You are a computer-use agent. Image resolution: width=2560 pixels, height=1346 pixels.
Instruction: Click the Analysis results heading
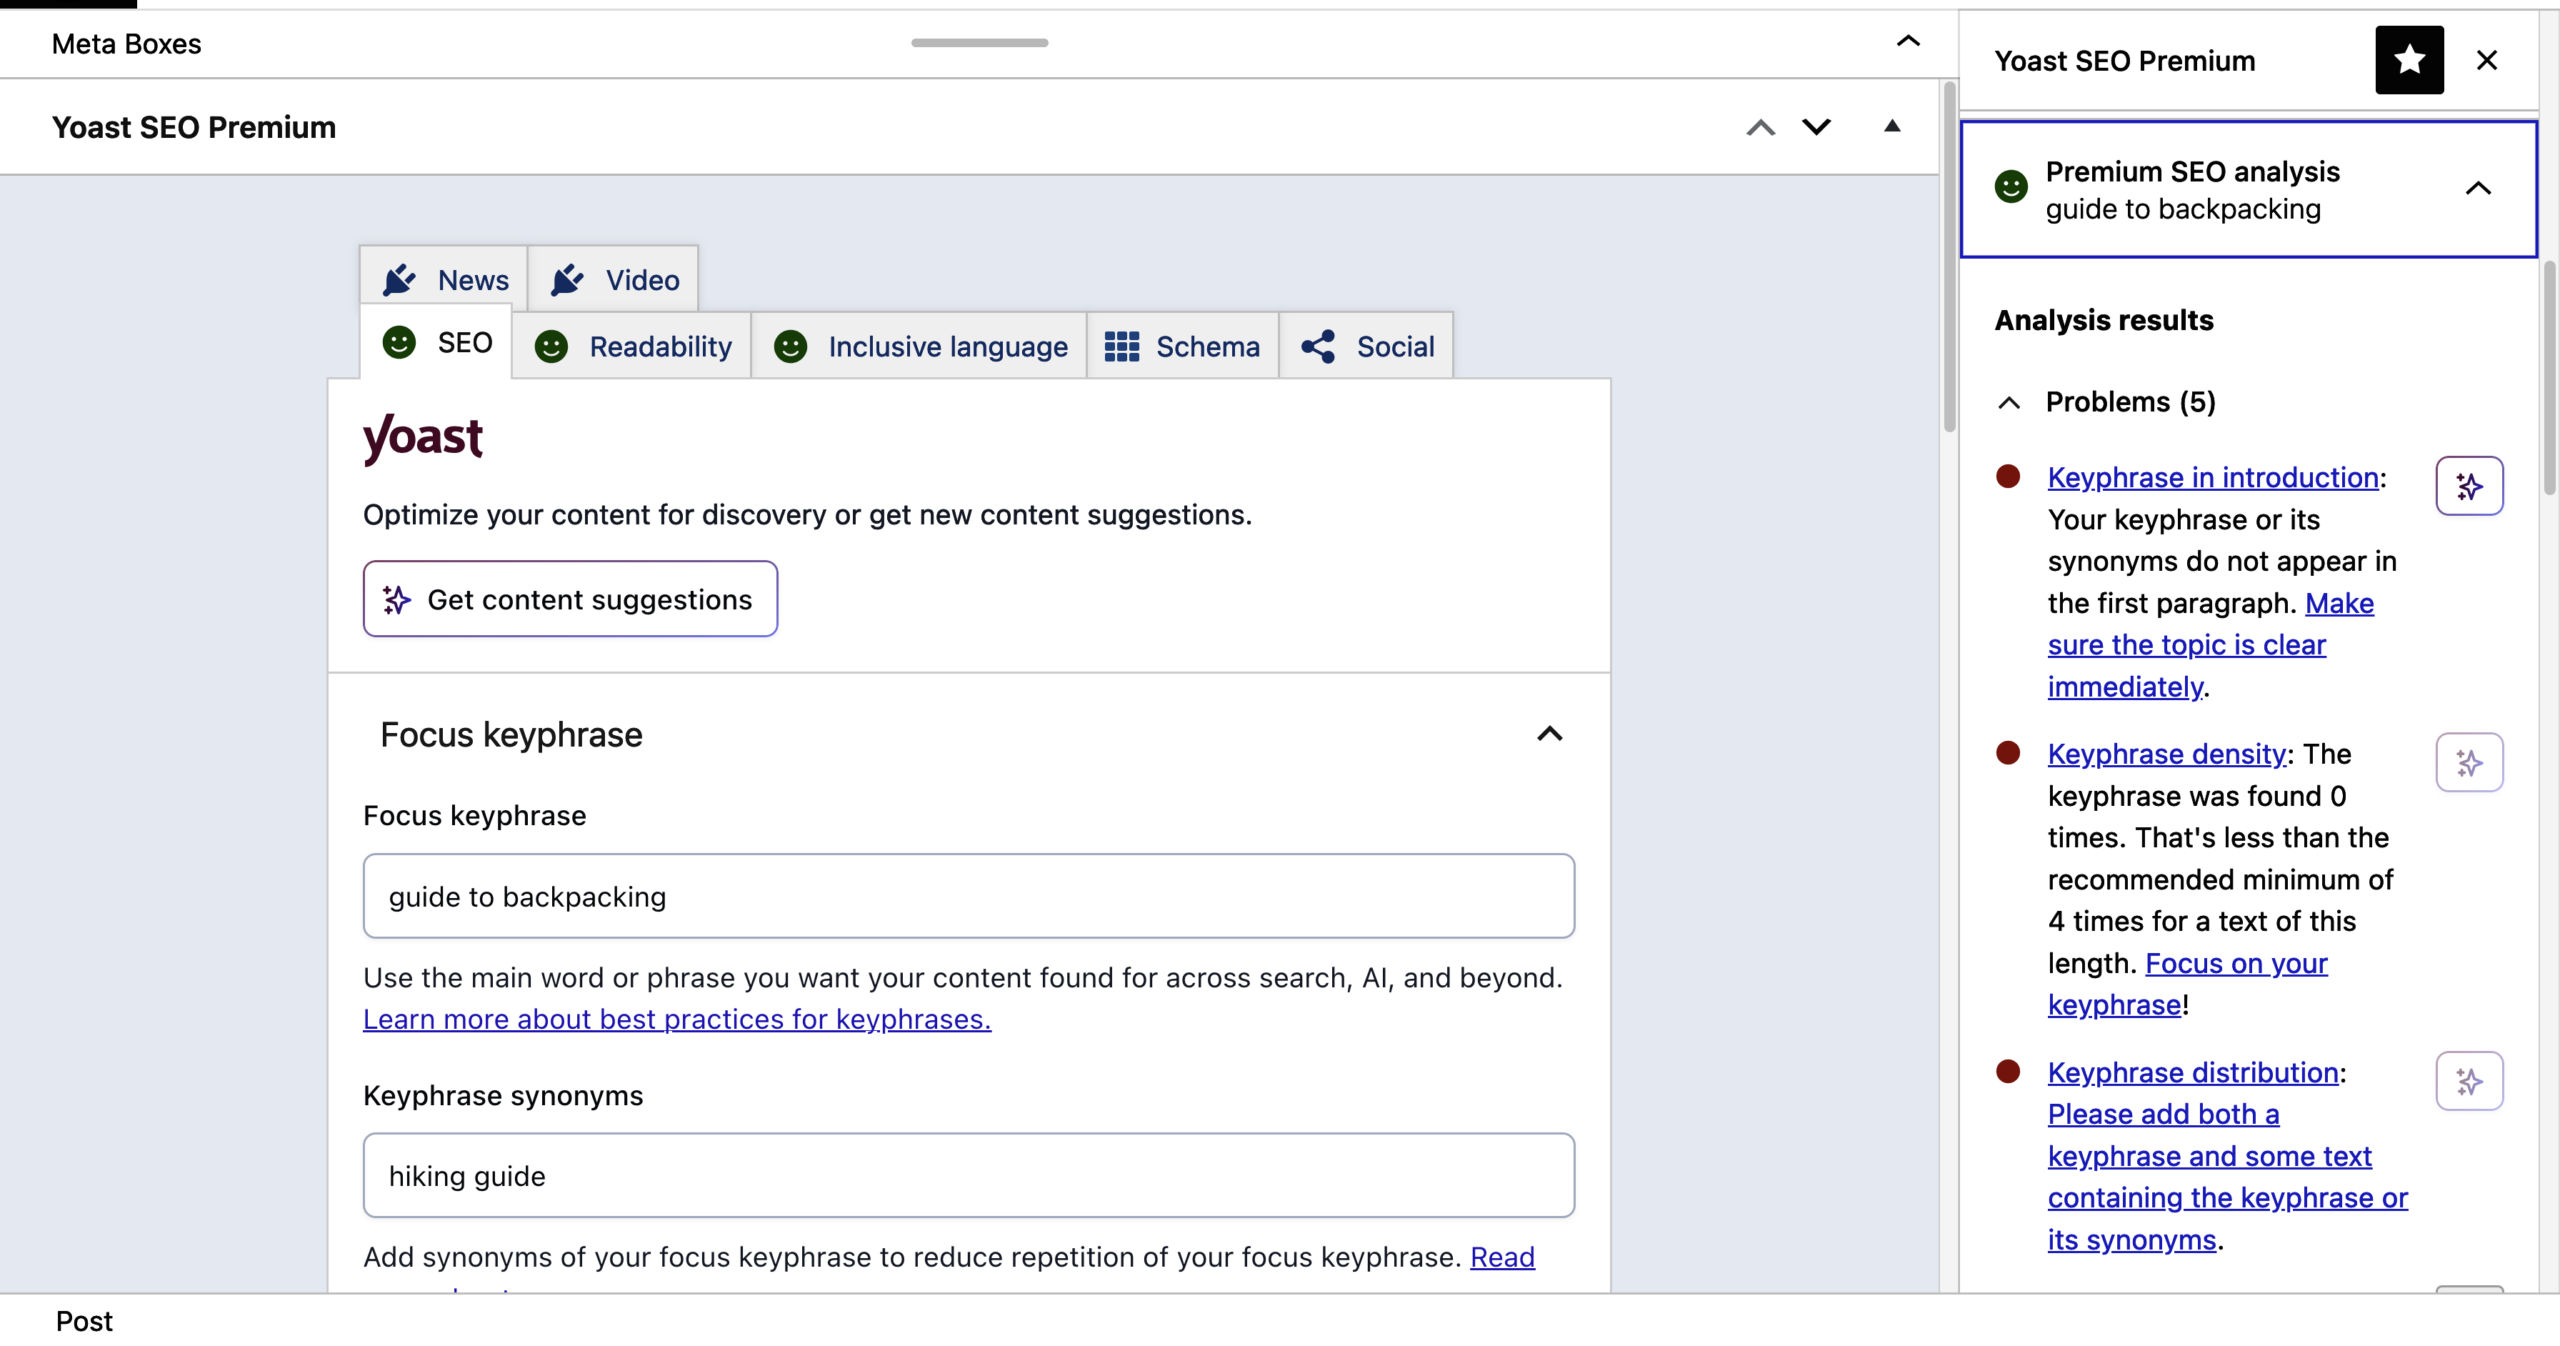[2104, 320]
